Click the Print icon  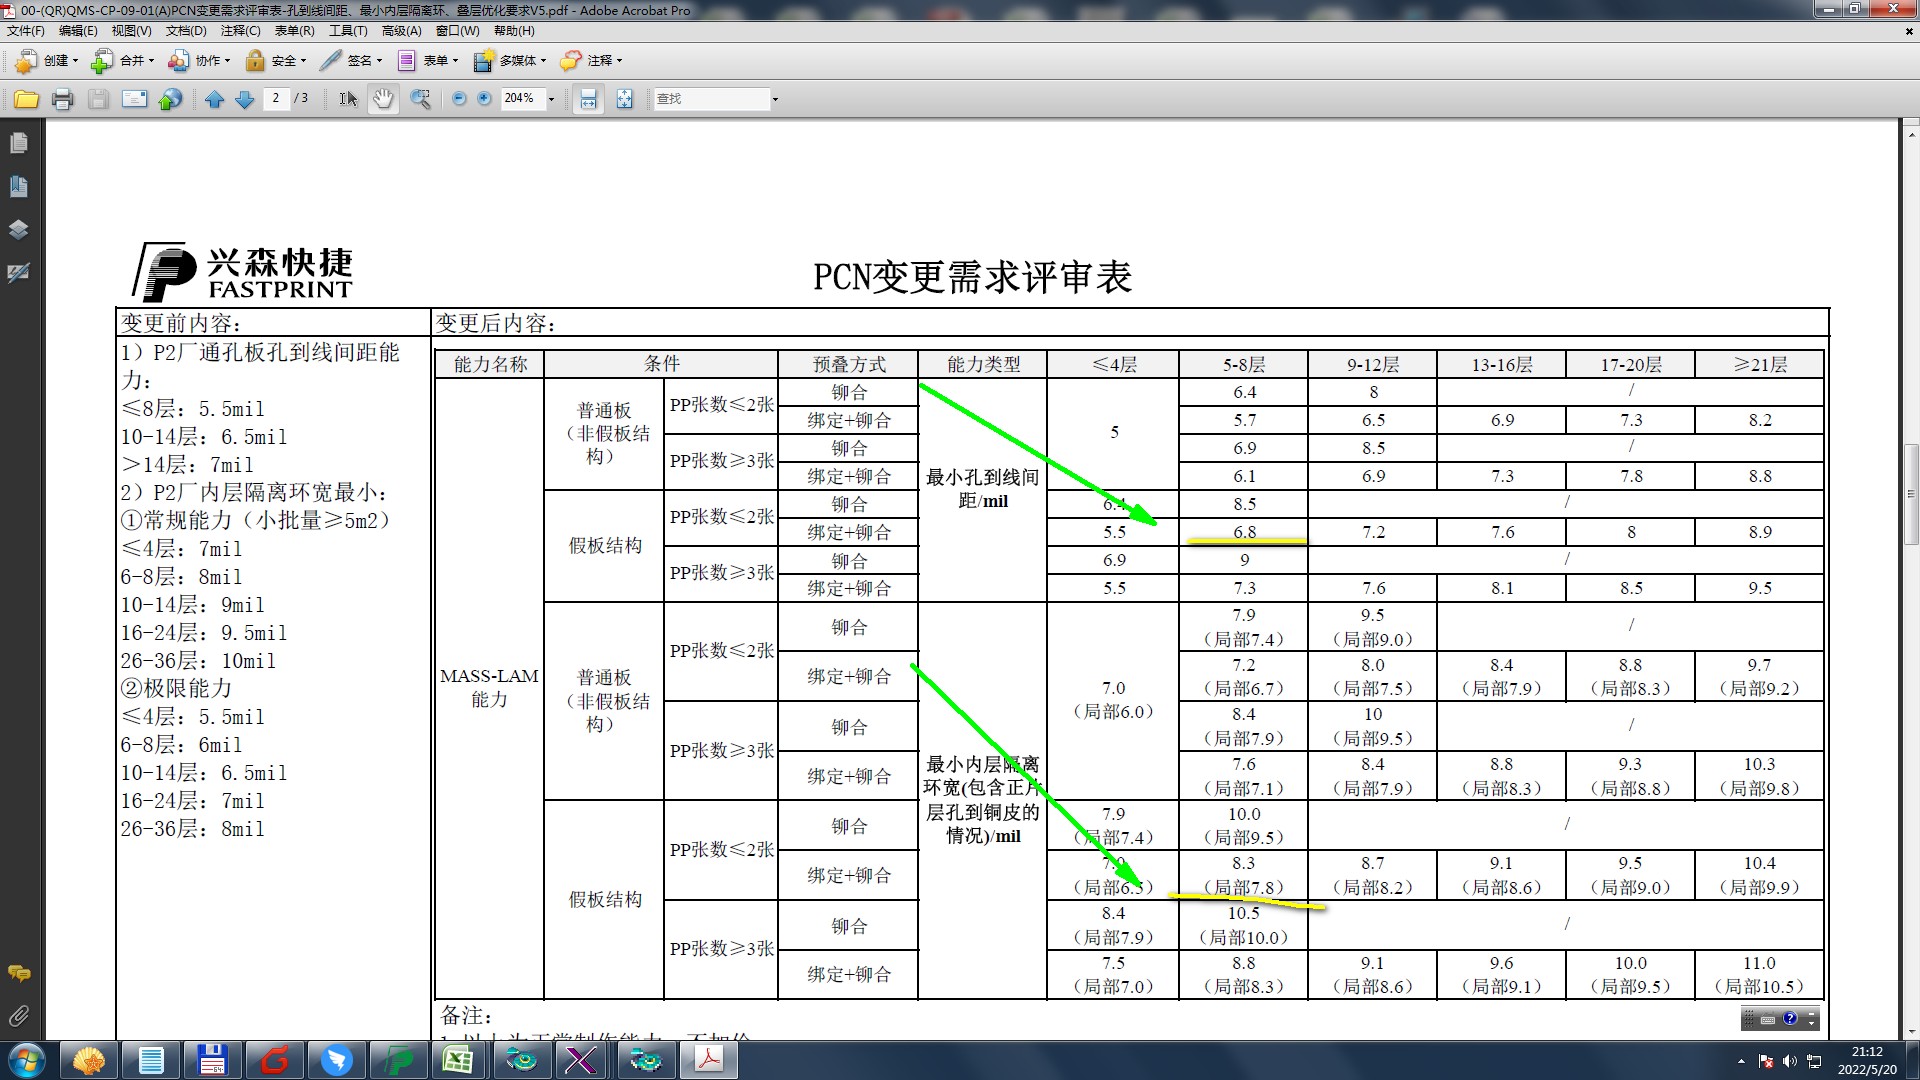coord(63,99)
